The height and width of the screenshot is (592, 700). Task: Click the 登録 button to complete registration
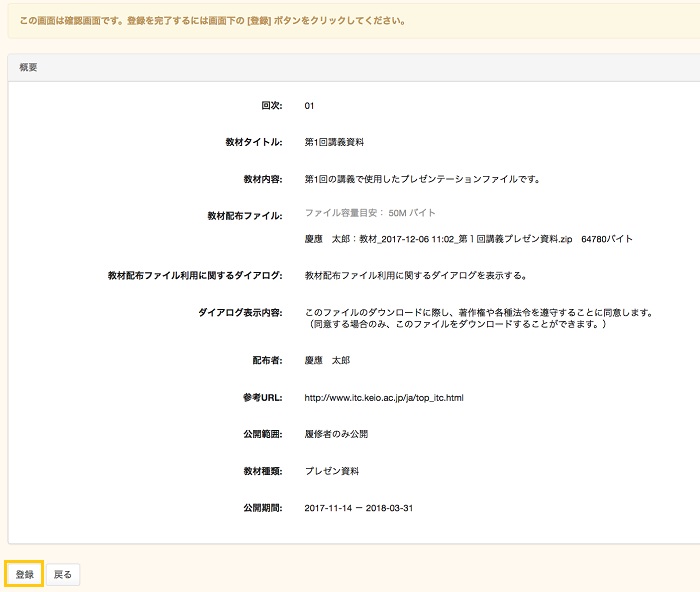tap(24, 574)
